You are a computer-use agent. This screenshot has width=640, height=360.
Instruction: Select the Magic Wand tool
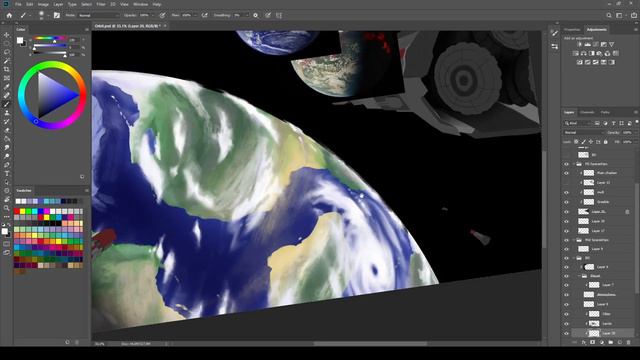click(x=7, y=61)
